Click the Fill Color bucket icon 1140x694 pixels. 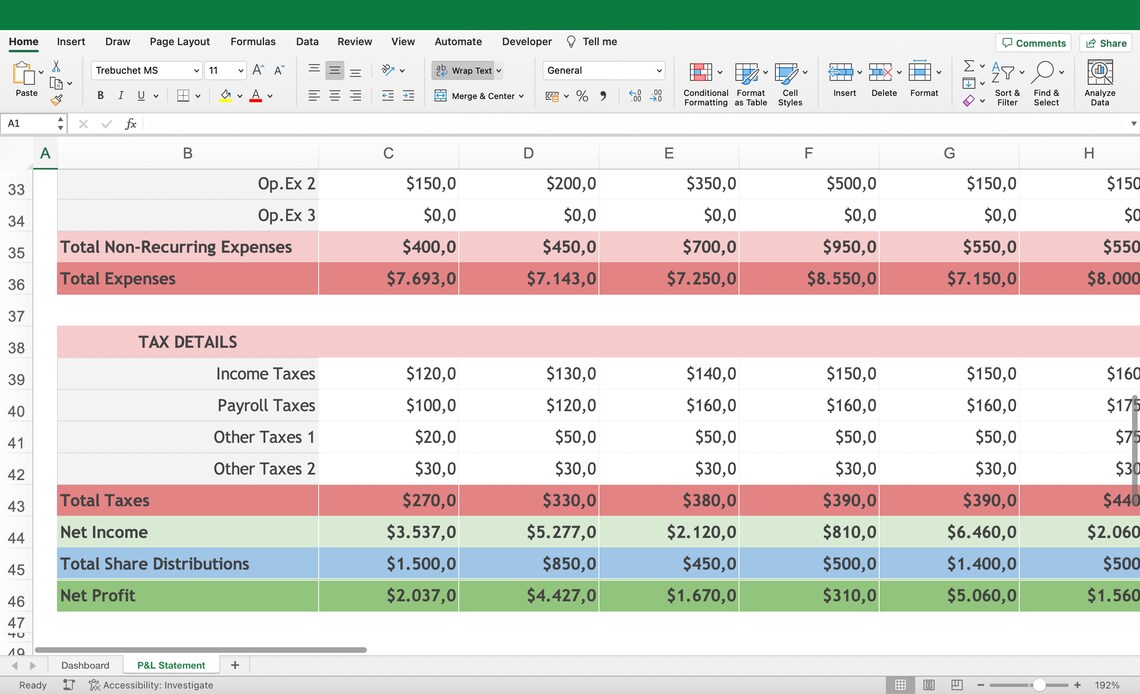pyautogui.click(x=224, y=95)
